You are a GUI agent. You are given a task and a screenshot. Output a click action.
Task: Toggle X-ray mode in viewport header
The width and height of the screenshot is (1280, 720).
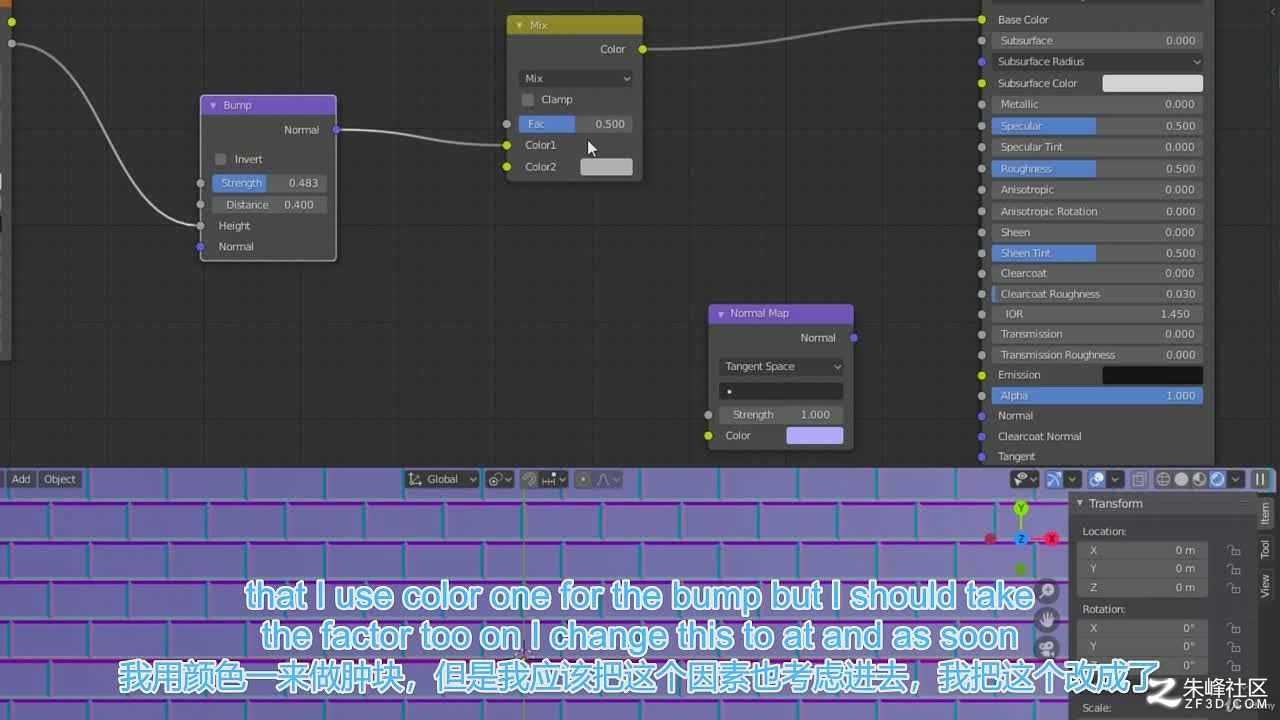[x=1139, y=479]
